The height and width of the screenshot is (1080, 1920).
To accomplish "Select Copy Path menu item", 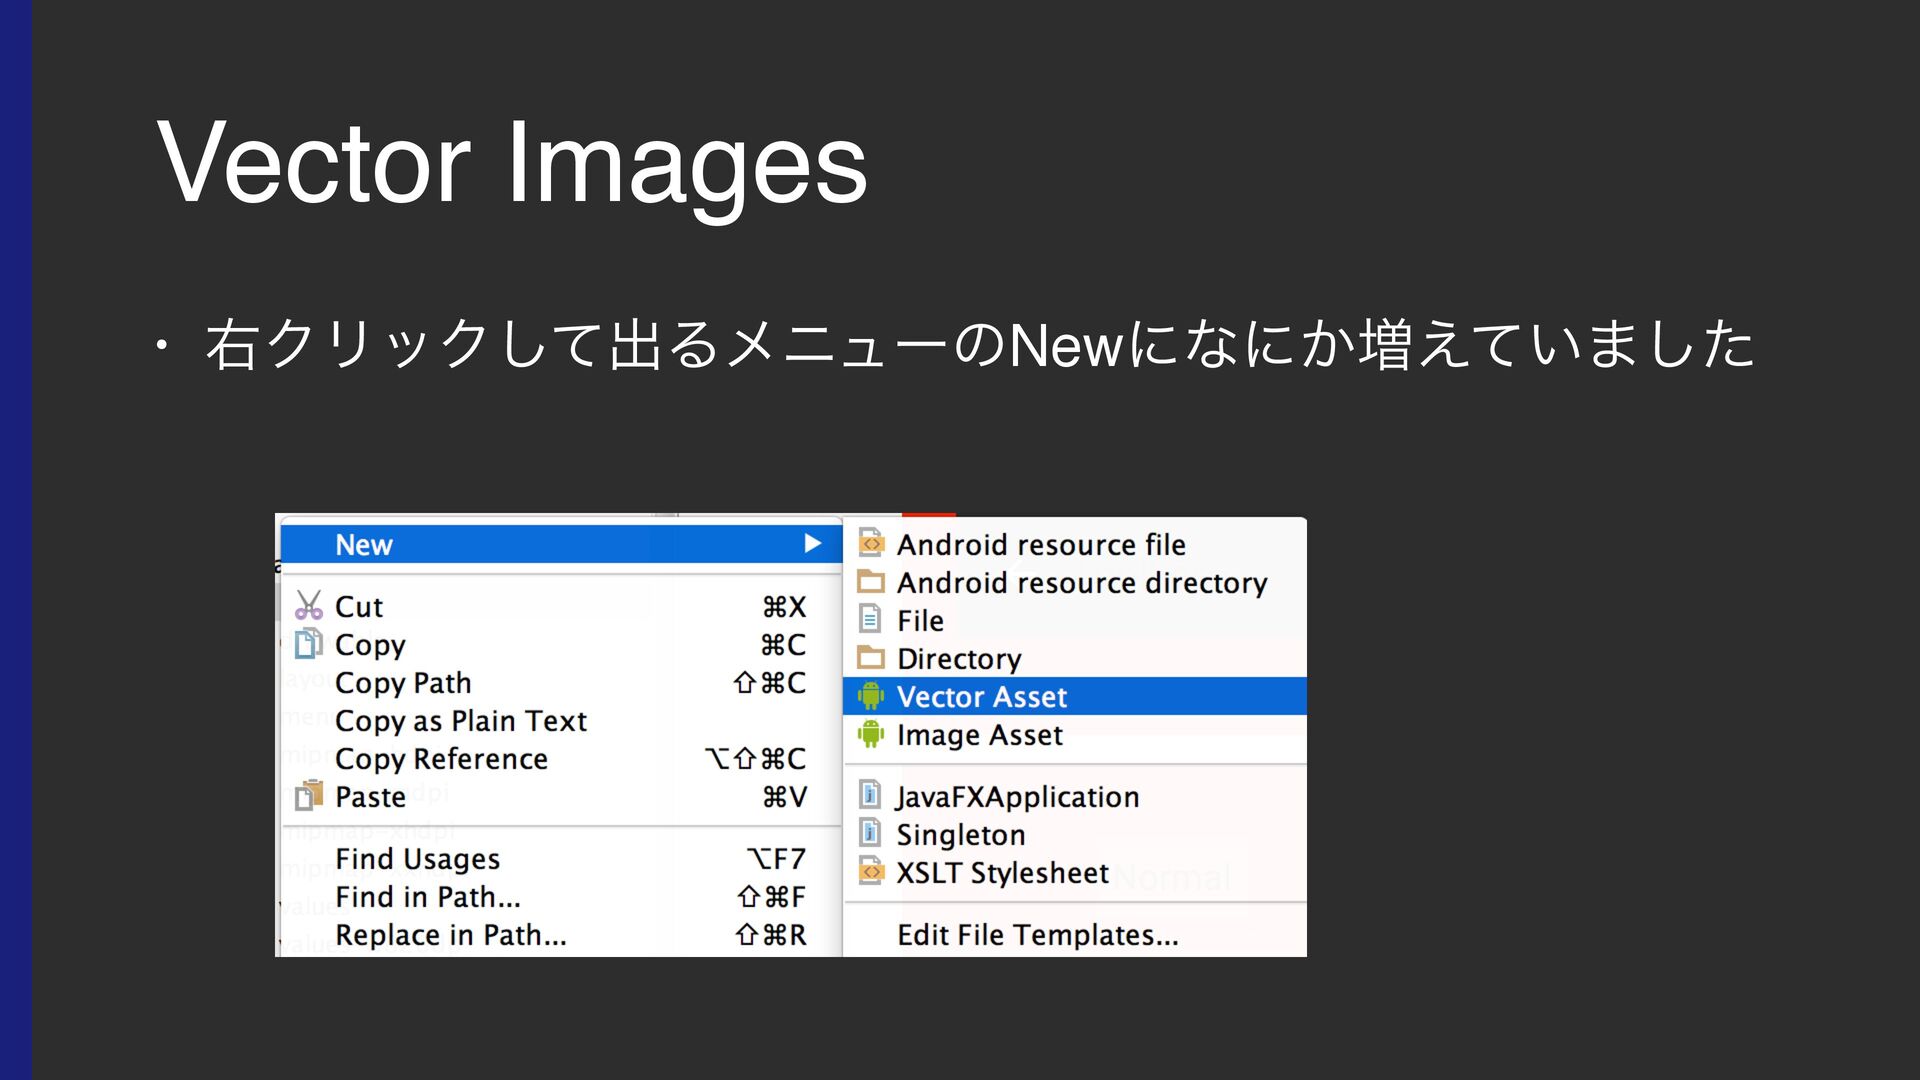I will click(x=561, y=682).
